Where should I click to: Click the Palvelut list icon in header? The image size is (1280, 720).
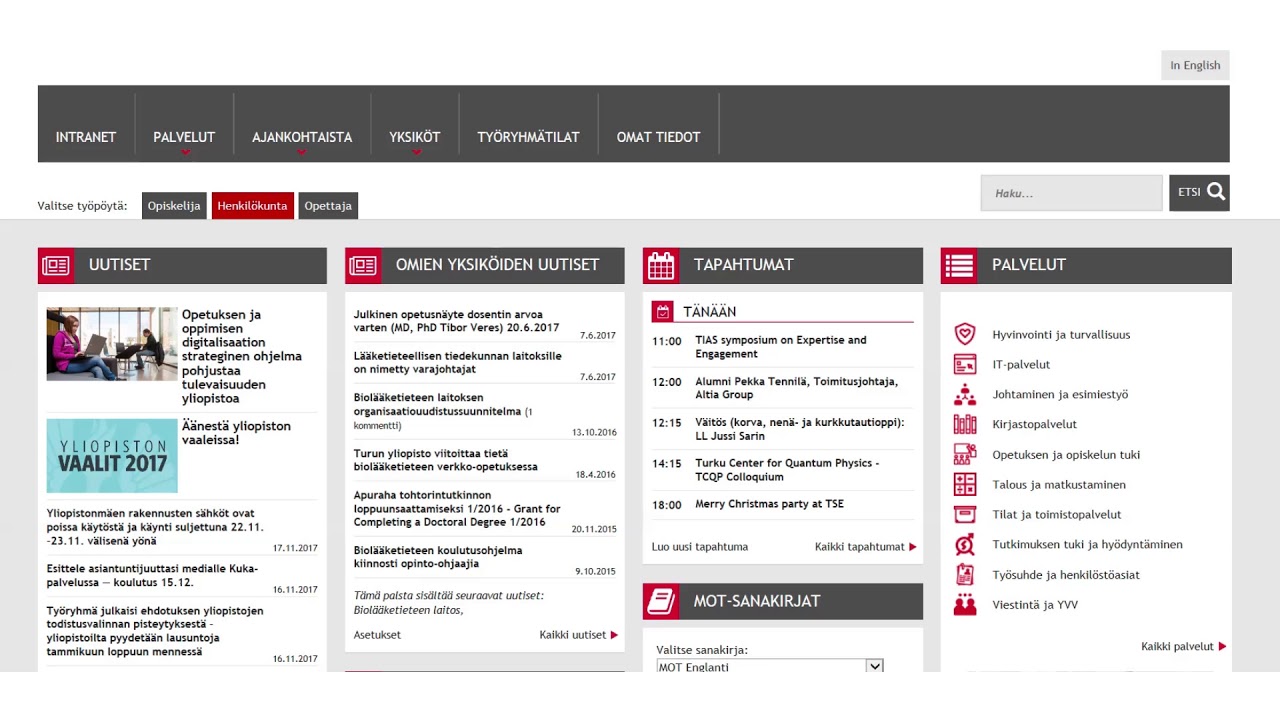(x=959, y=265)
